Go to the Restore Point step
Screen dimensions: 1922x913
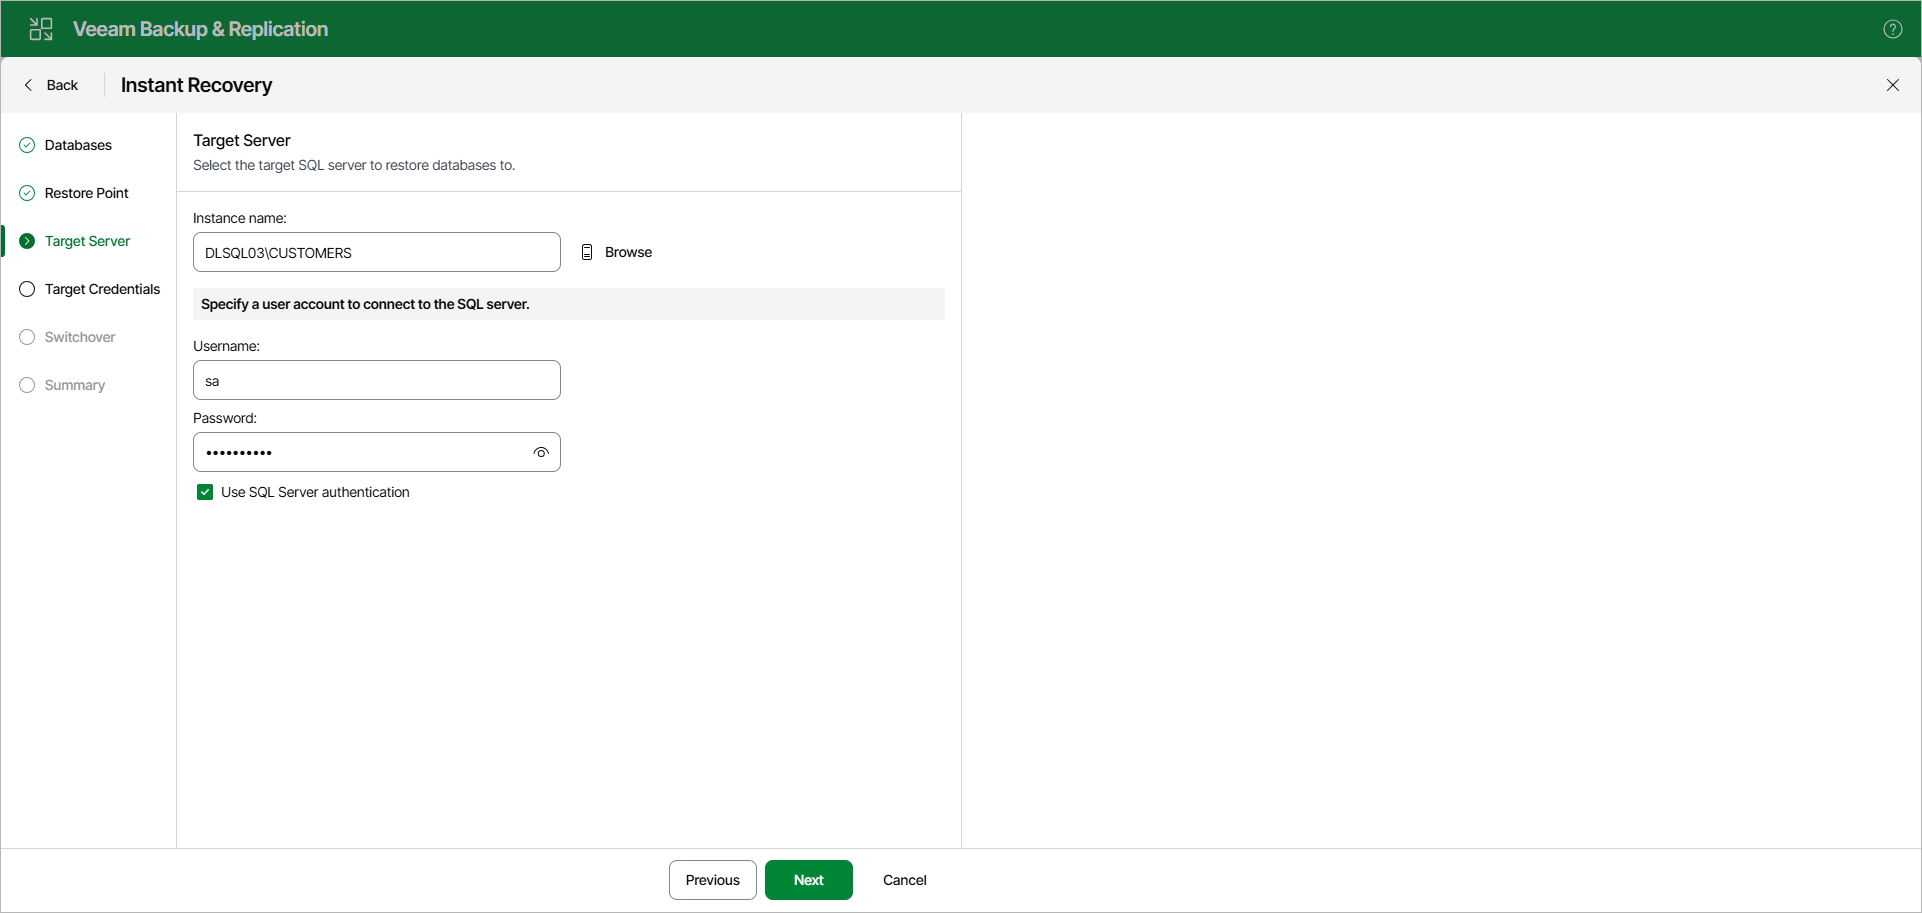(87, 193)
